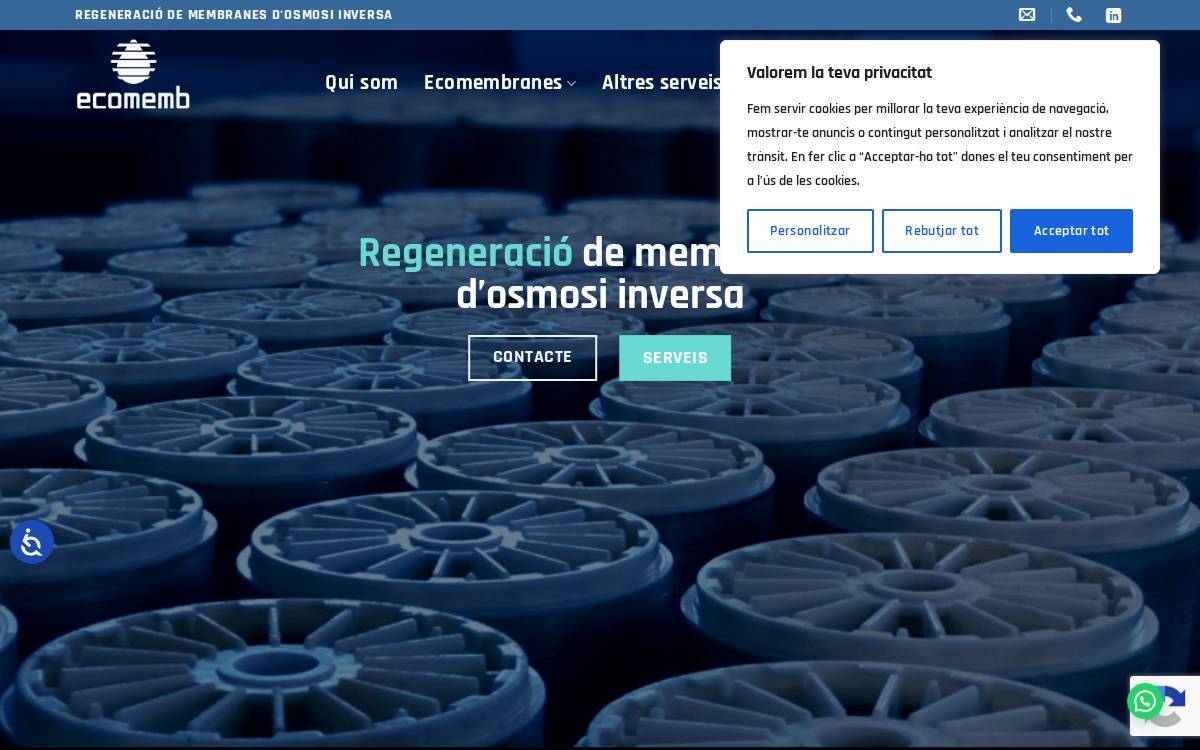1200x750 pixels.
Task: Click the 'Valorem la teva privacitat' heading
Action: pos(839,73)
